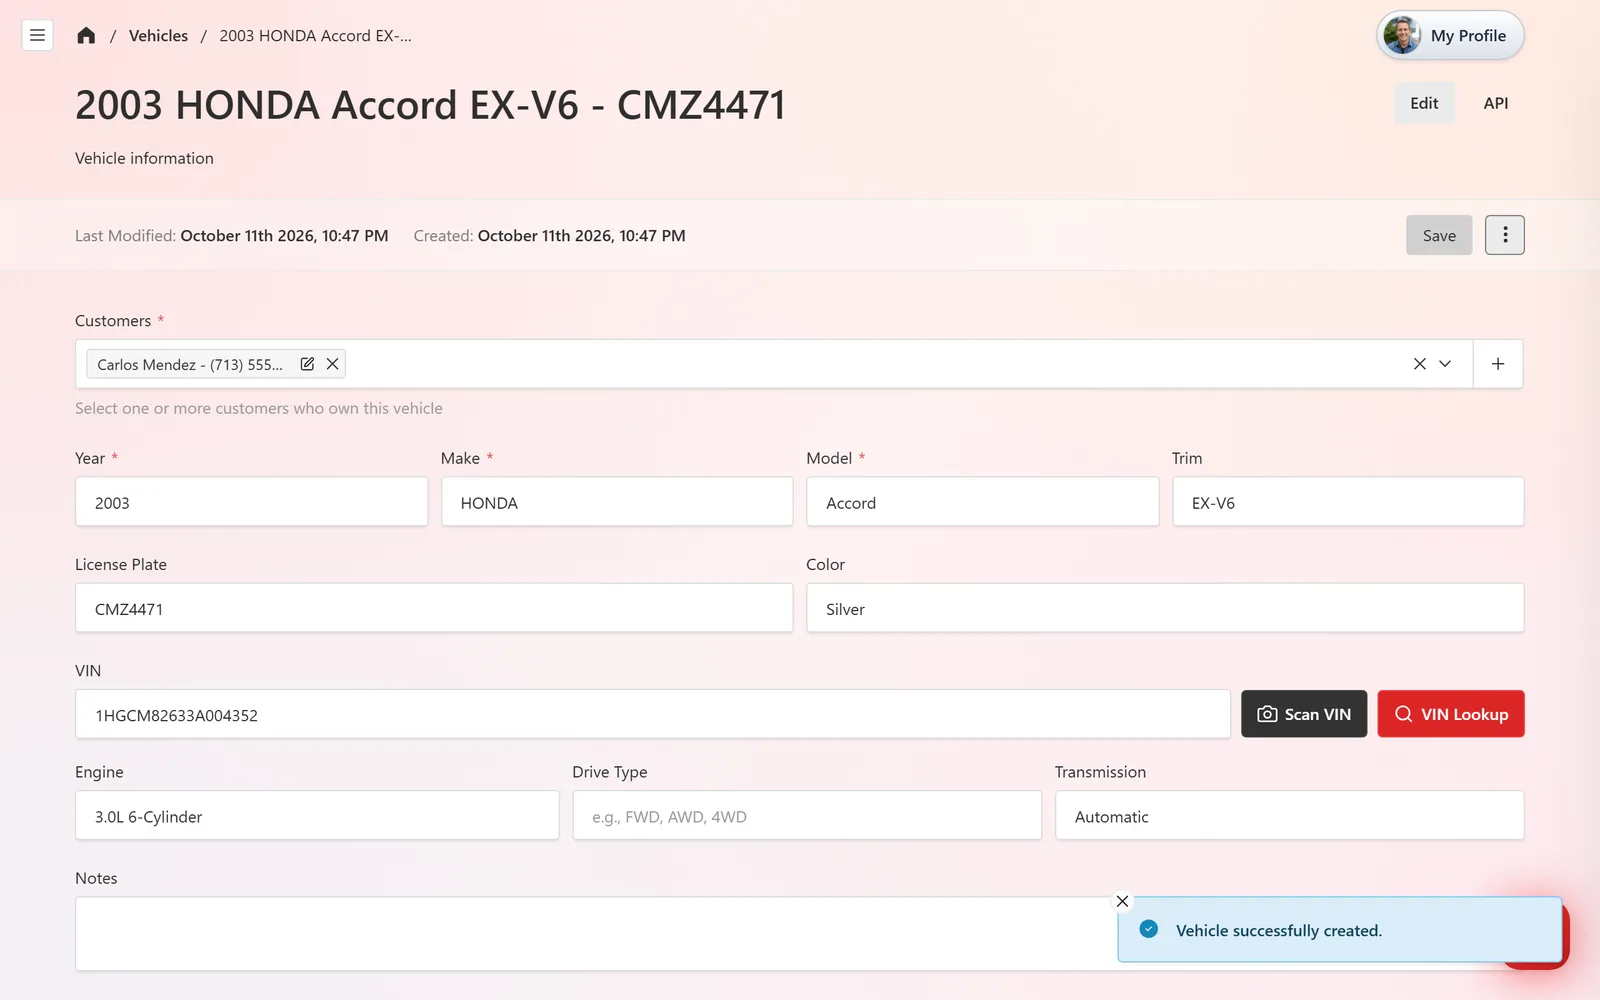This screenshot has width=1600, height=1000.
Task: Click the Created date text
Action: pos(581,236)
